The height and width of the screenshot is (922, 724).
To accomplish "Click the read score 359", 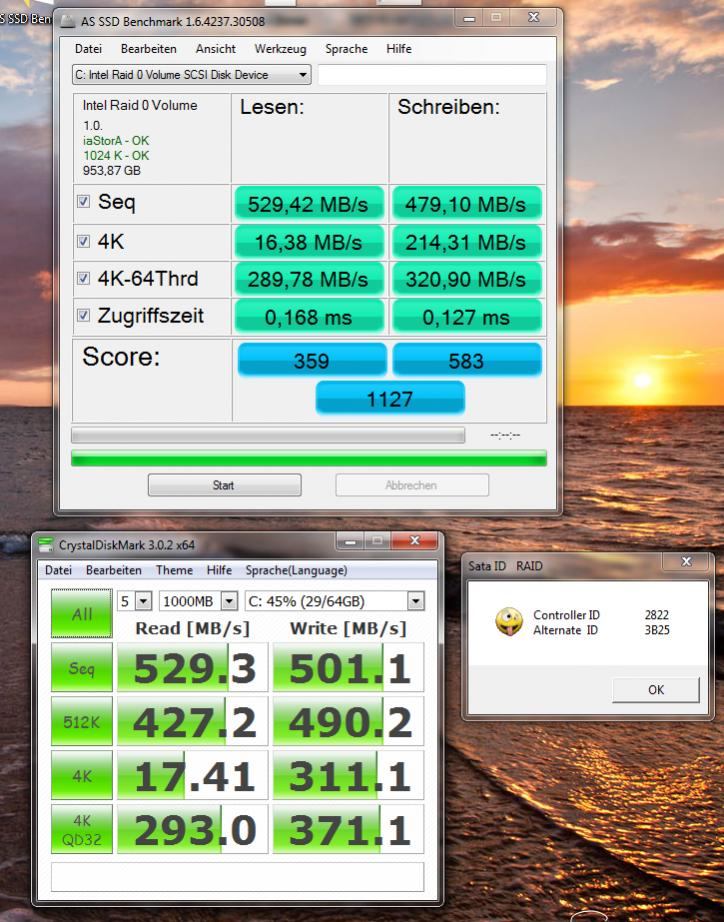I will coord(312,360).
